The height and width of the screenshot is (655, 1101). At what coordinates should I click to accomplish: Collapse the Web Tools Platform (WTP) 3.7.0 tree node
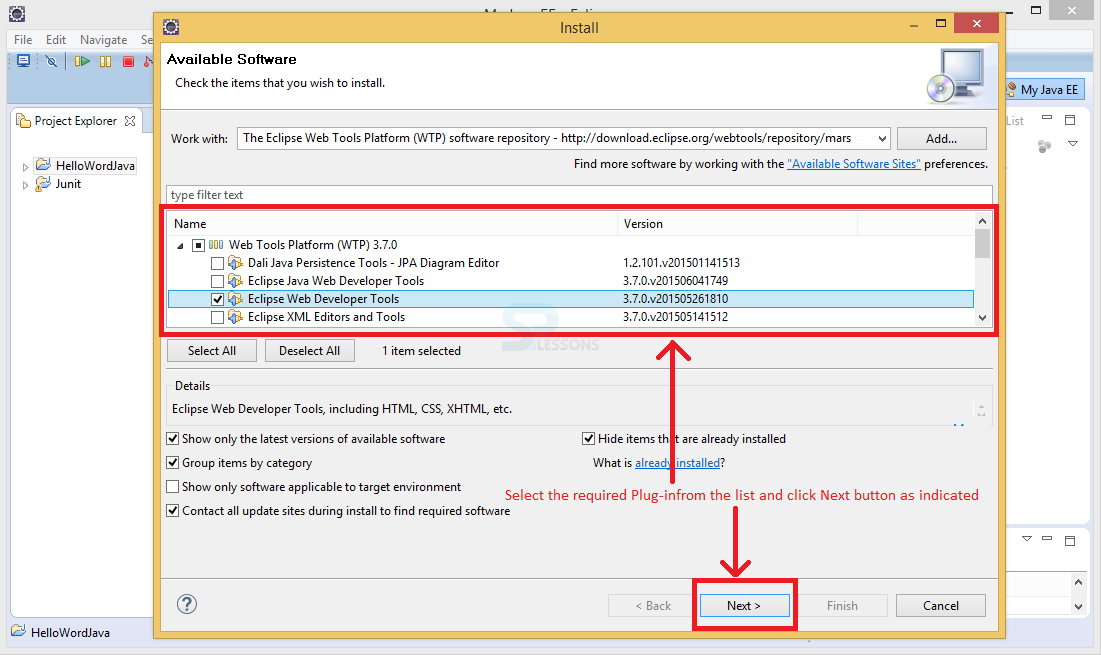[180, 246]
